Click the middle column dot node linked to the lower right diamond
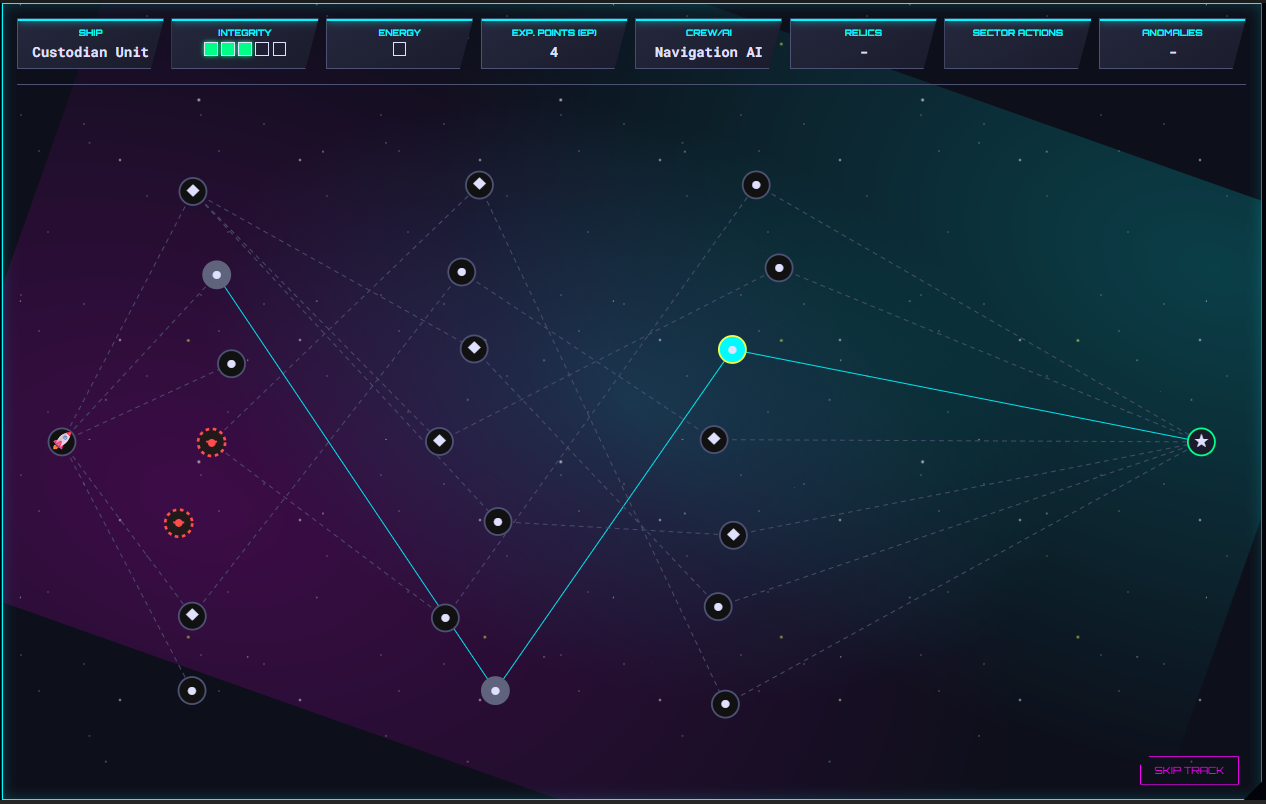The height and width of the screenshot is (804, 1266). click(498, 521)
